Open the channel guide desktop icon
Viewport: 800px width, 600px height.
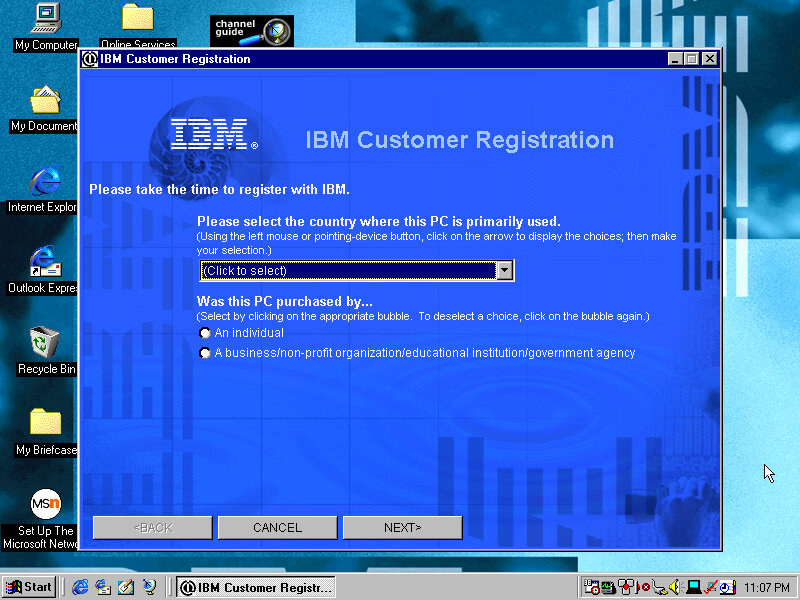click(251, 31)
